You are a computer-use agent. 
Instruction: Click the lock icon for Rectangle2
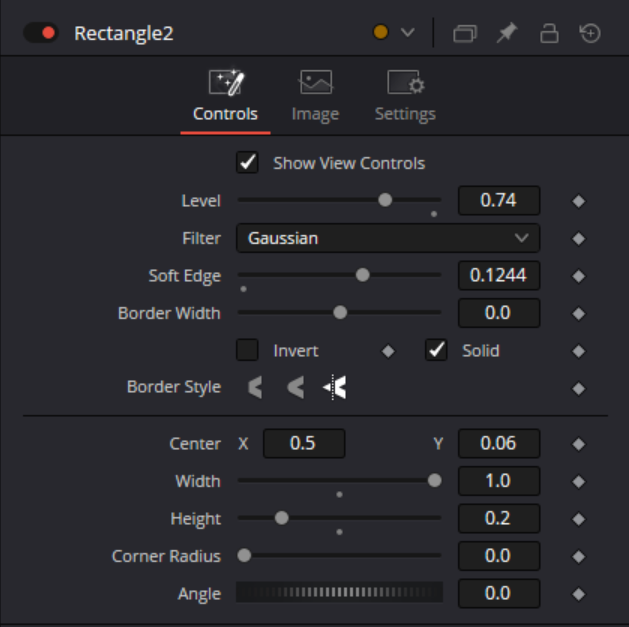[x=548, y=33]
